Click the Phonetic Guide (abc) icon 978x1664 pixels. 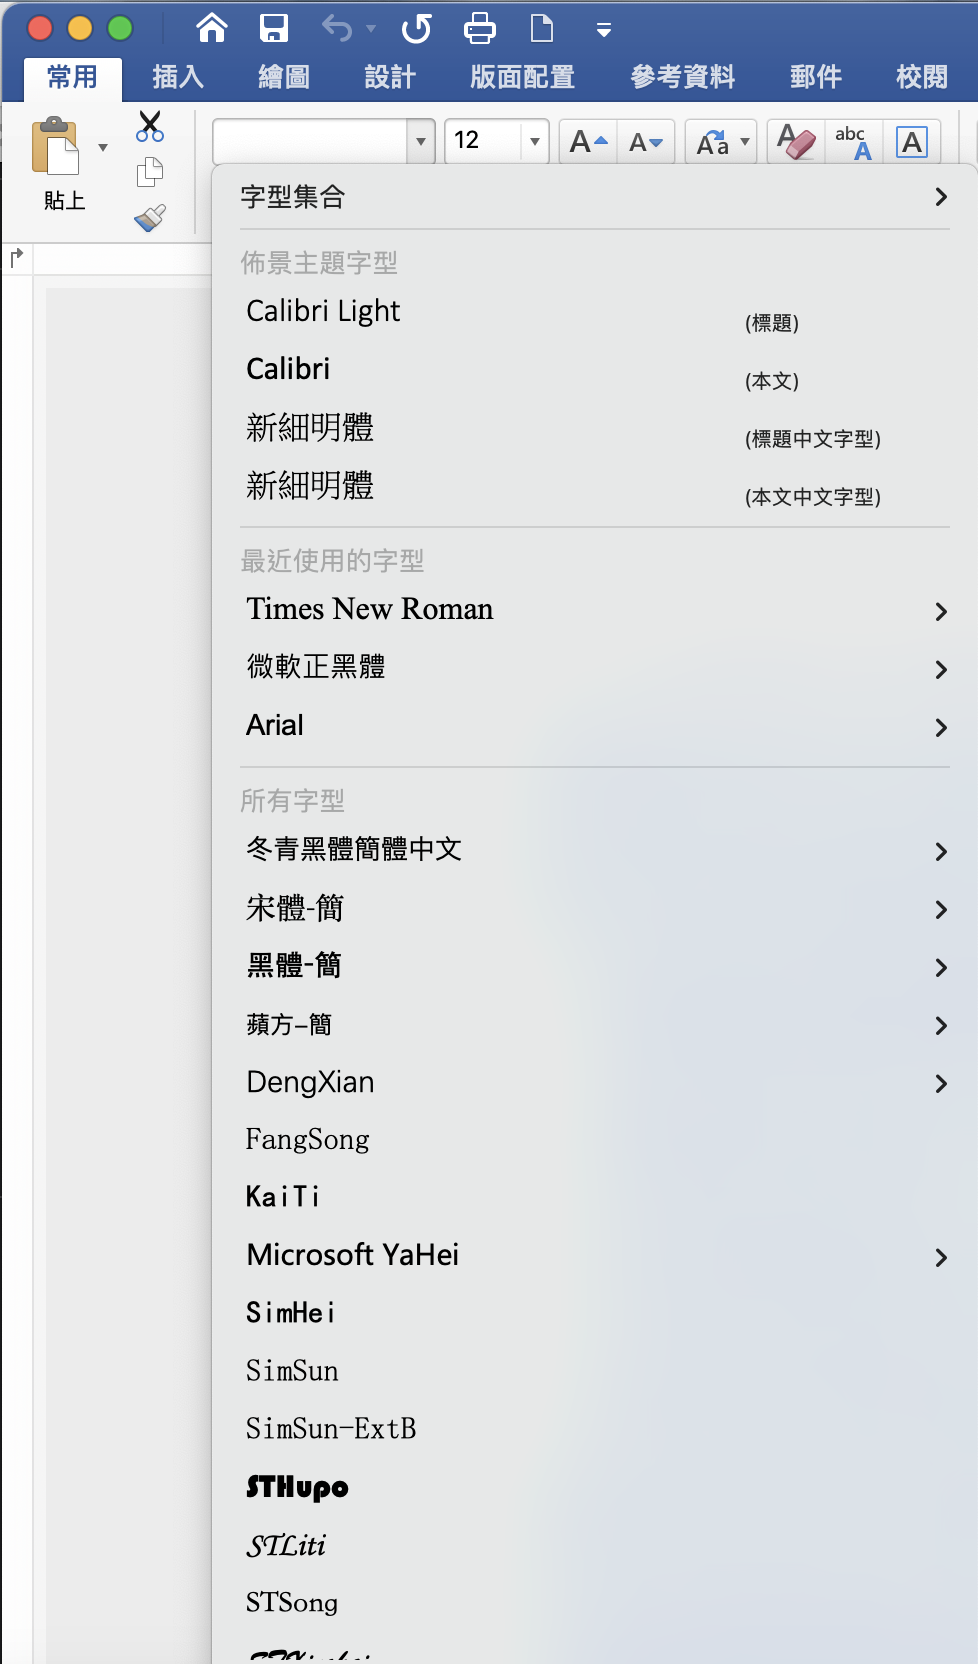coord(852,141)
